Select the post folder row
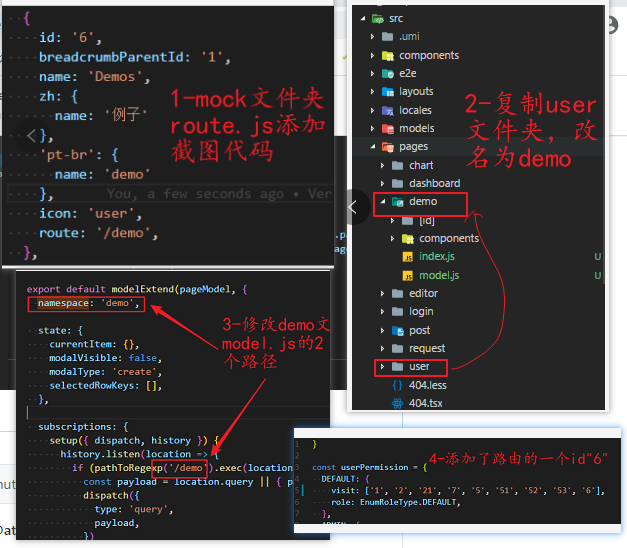 pos(478,330)
